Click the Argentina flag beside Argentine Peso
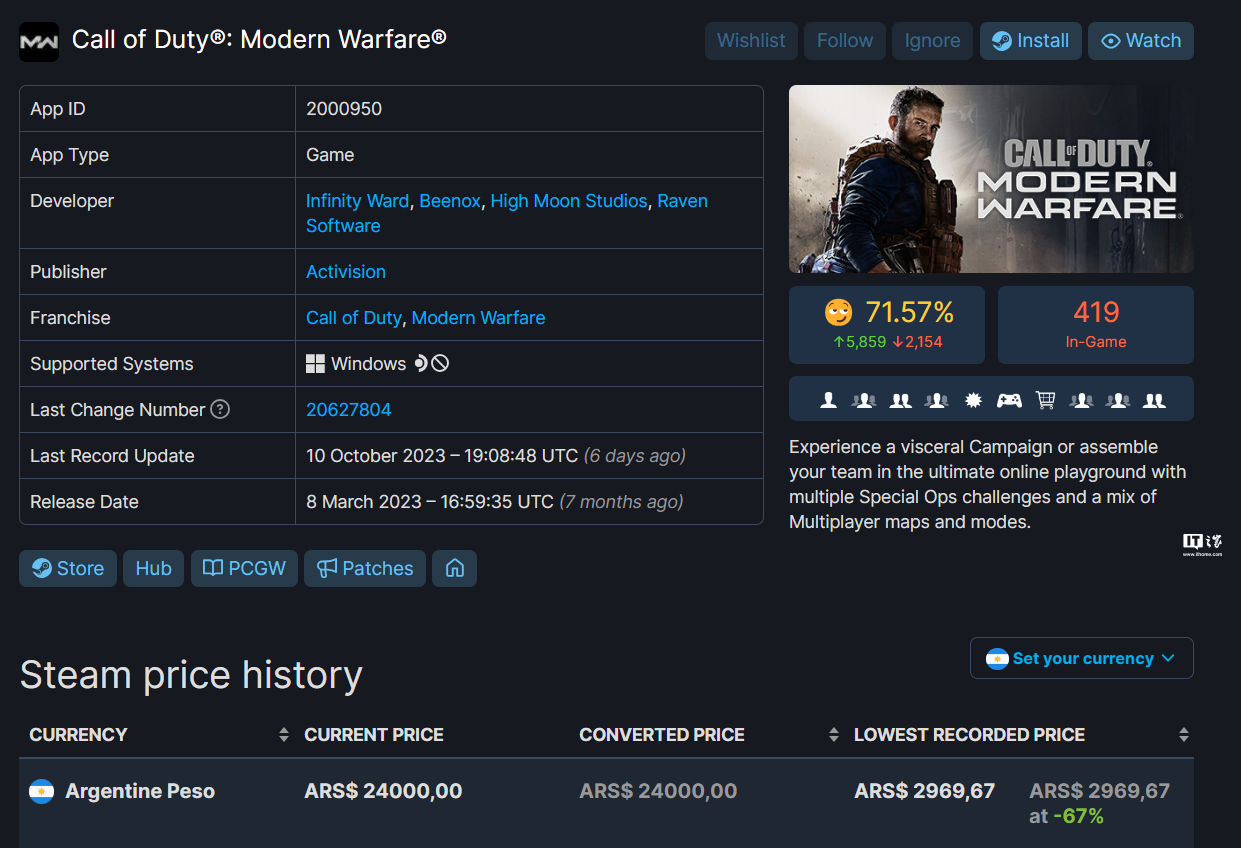This screenshot has height=848, width=1241. [41, 791]
